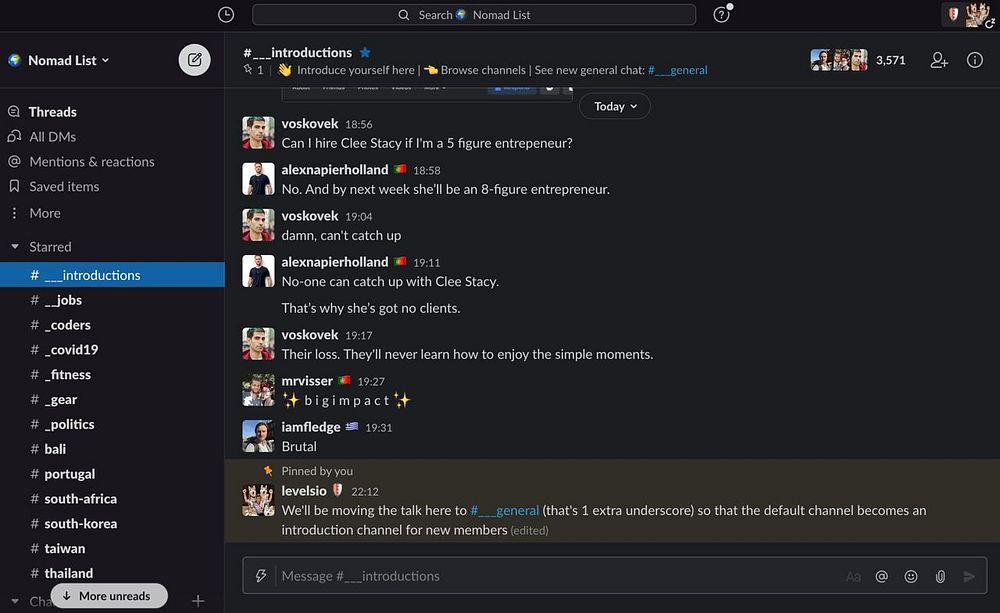This screenshot has width=1000, height=613.
Task: Open the history clock icon
Action: [x=226, y=15]
